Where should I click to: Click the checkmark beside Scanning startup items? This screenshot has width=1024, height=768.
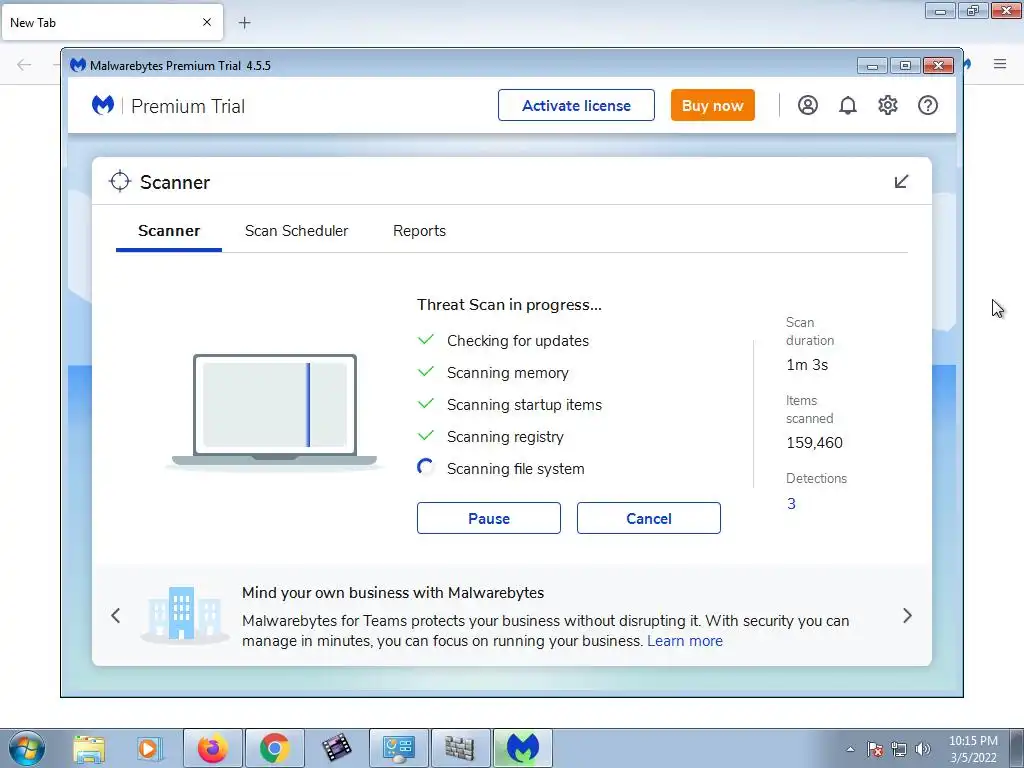coord(426,404)
